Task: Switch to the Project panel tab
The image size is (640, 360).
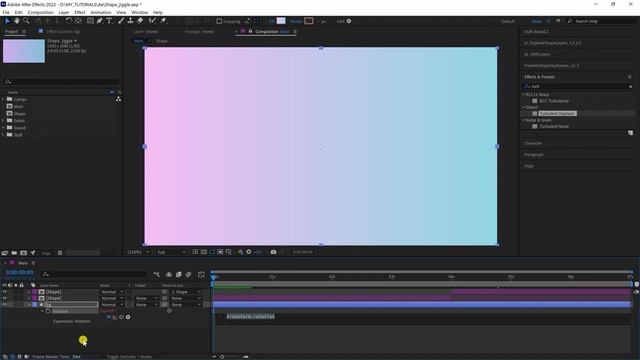Action: [x=11, y=31]
